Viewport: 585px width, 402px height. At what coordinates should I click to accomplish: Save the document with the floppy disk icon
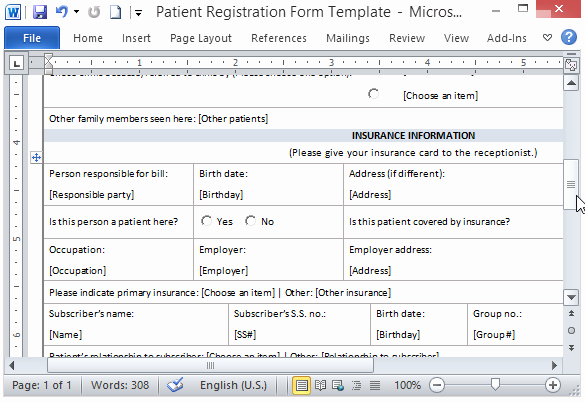pos(40,12)
